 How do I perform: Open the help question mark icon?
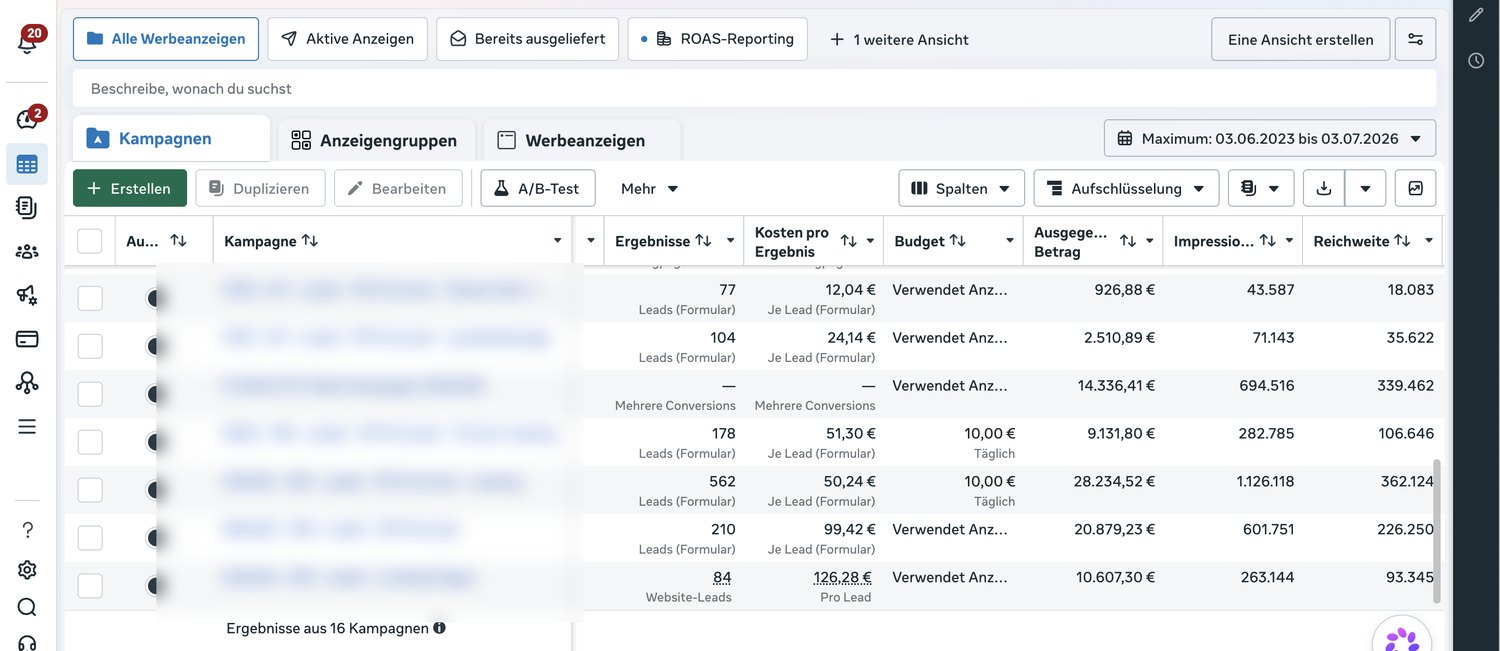click(x=27, y=530)
